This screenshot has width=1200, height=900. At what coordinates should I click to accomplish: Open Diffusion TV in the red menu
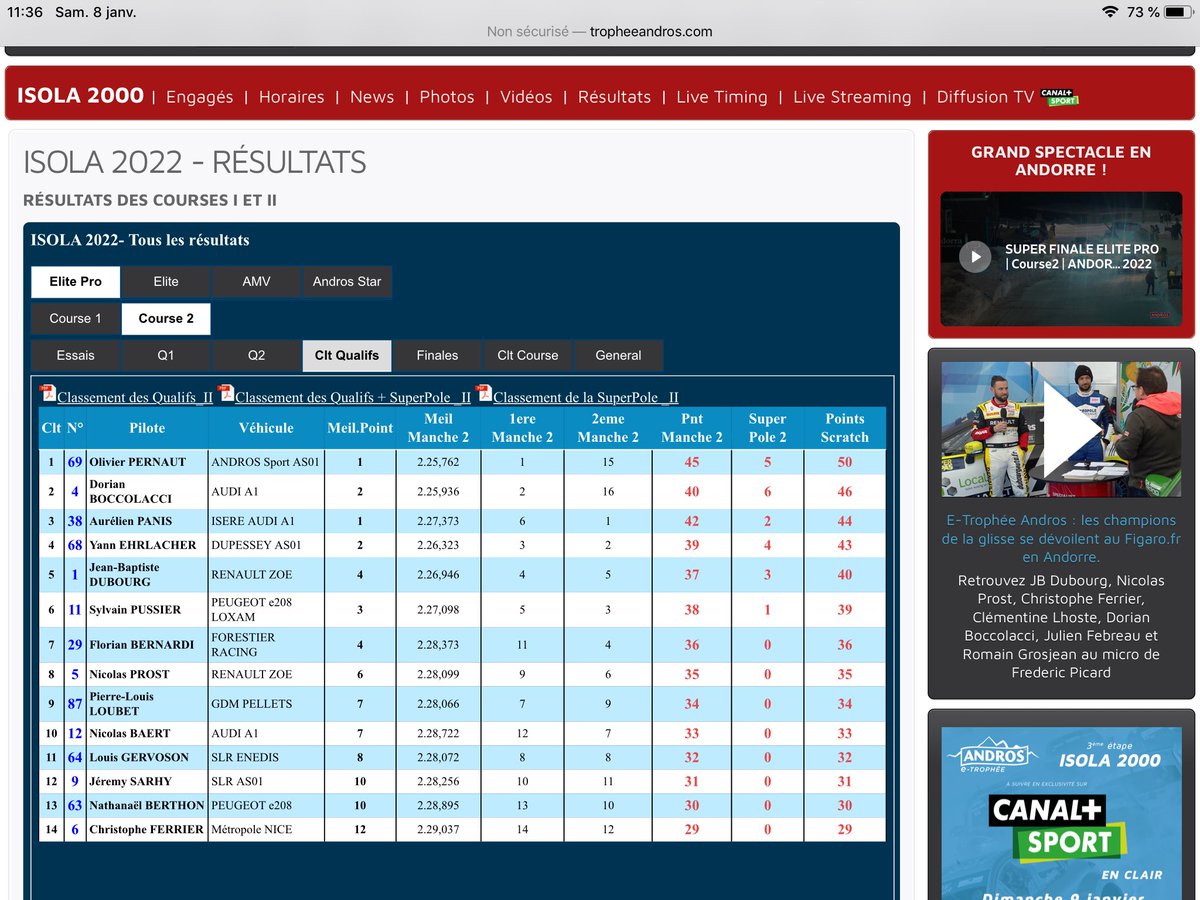(985, 97)
